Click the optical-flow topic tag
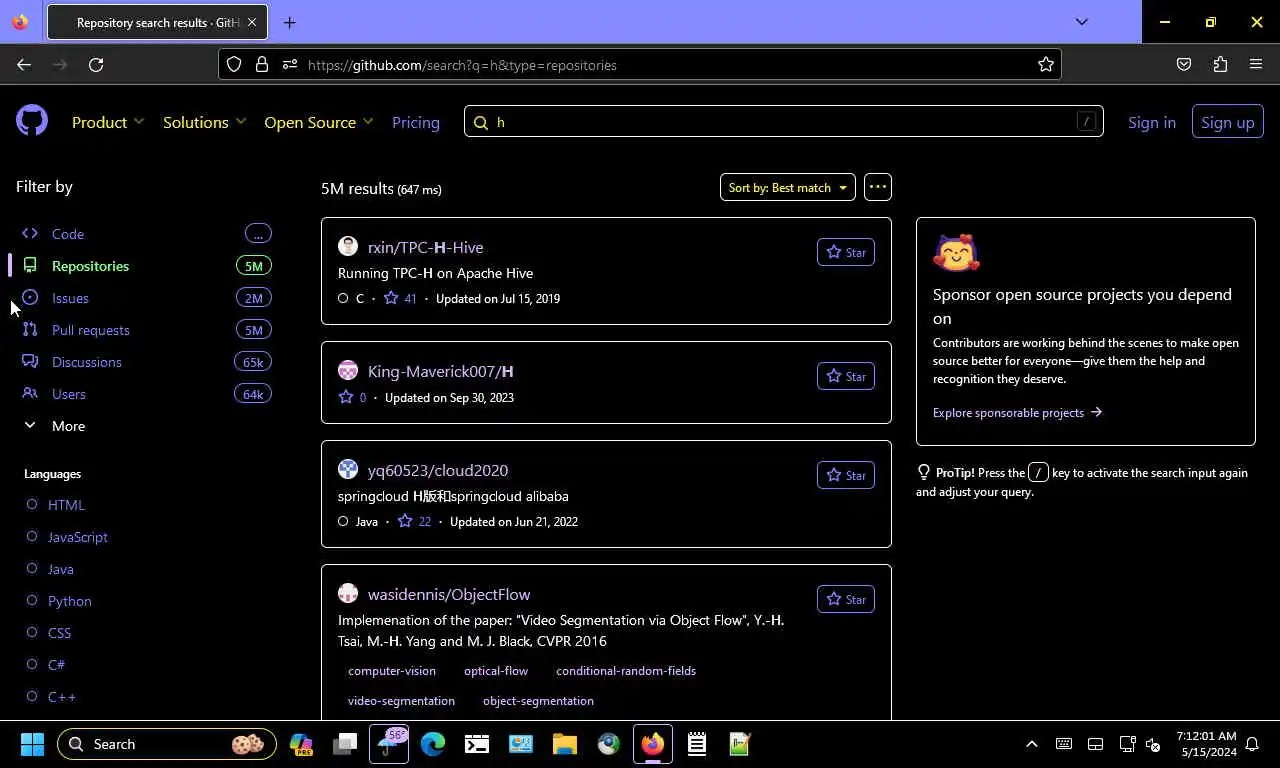 coord(496,671)
